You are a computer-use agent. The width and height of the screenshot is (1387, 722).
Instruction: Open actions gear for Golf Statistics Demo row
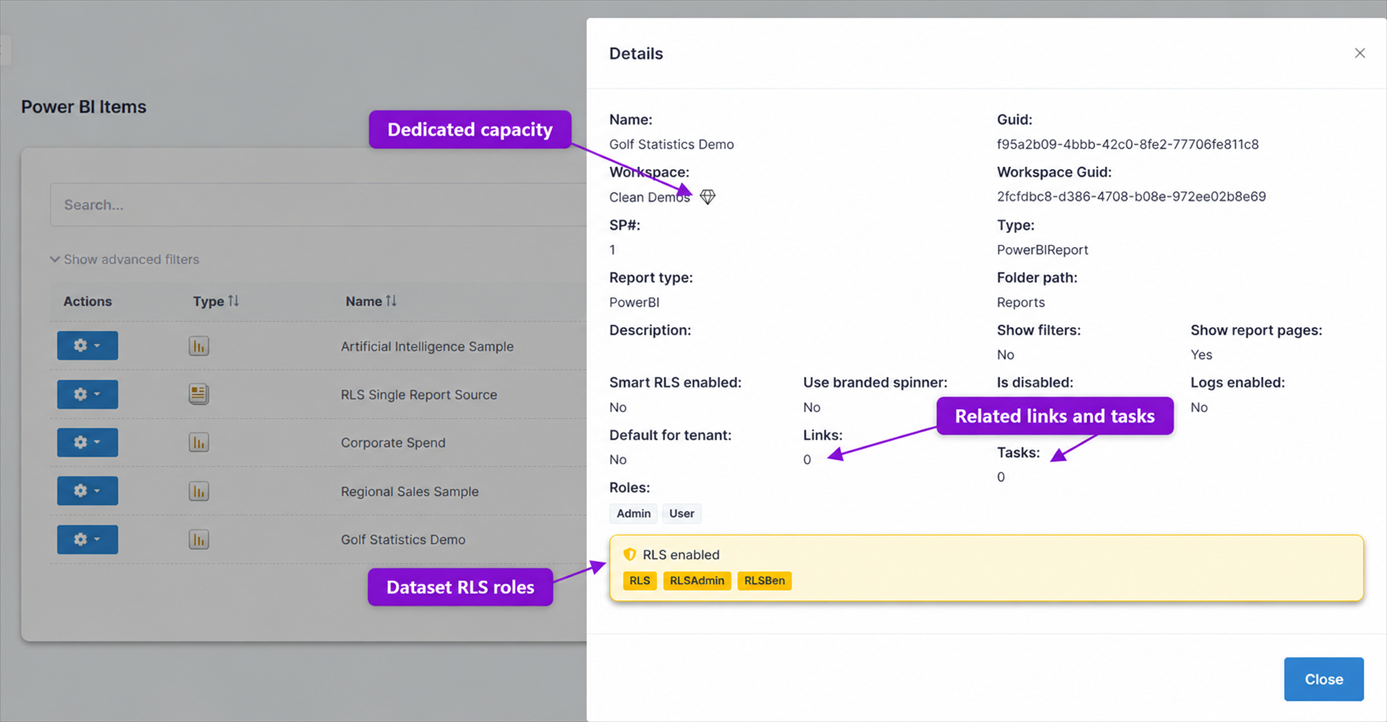(87, 539)
